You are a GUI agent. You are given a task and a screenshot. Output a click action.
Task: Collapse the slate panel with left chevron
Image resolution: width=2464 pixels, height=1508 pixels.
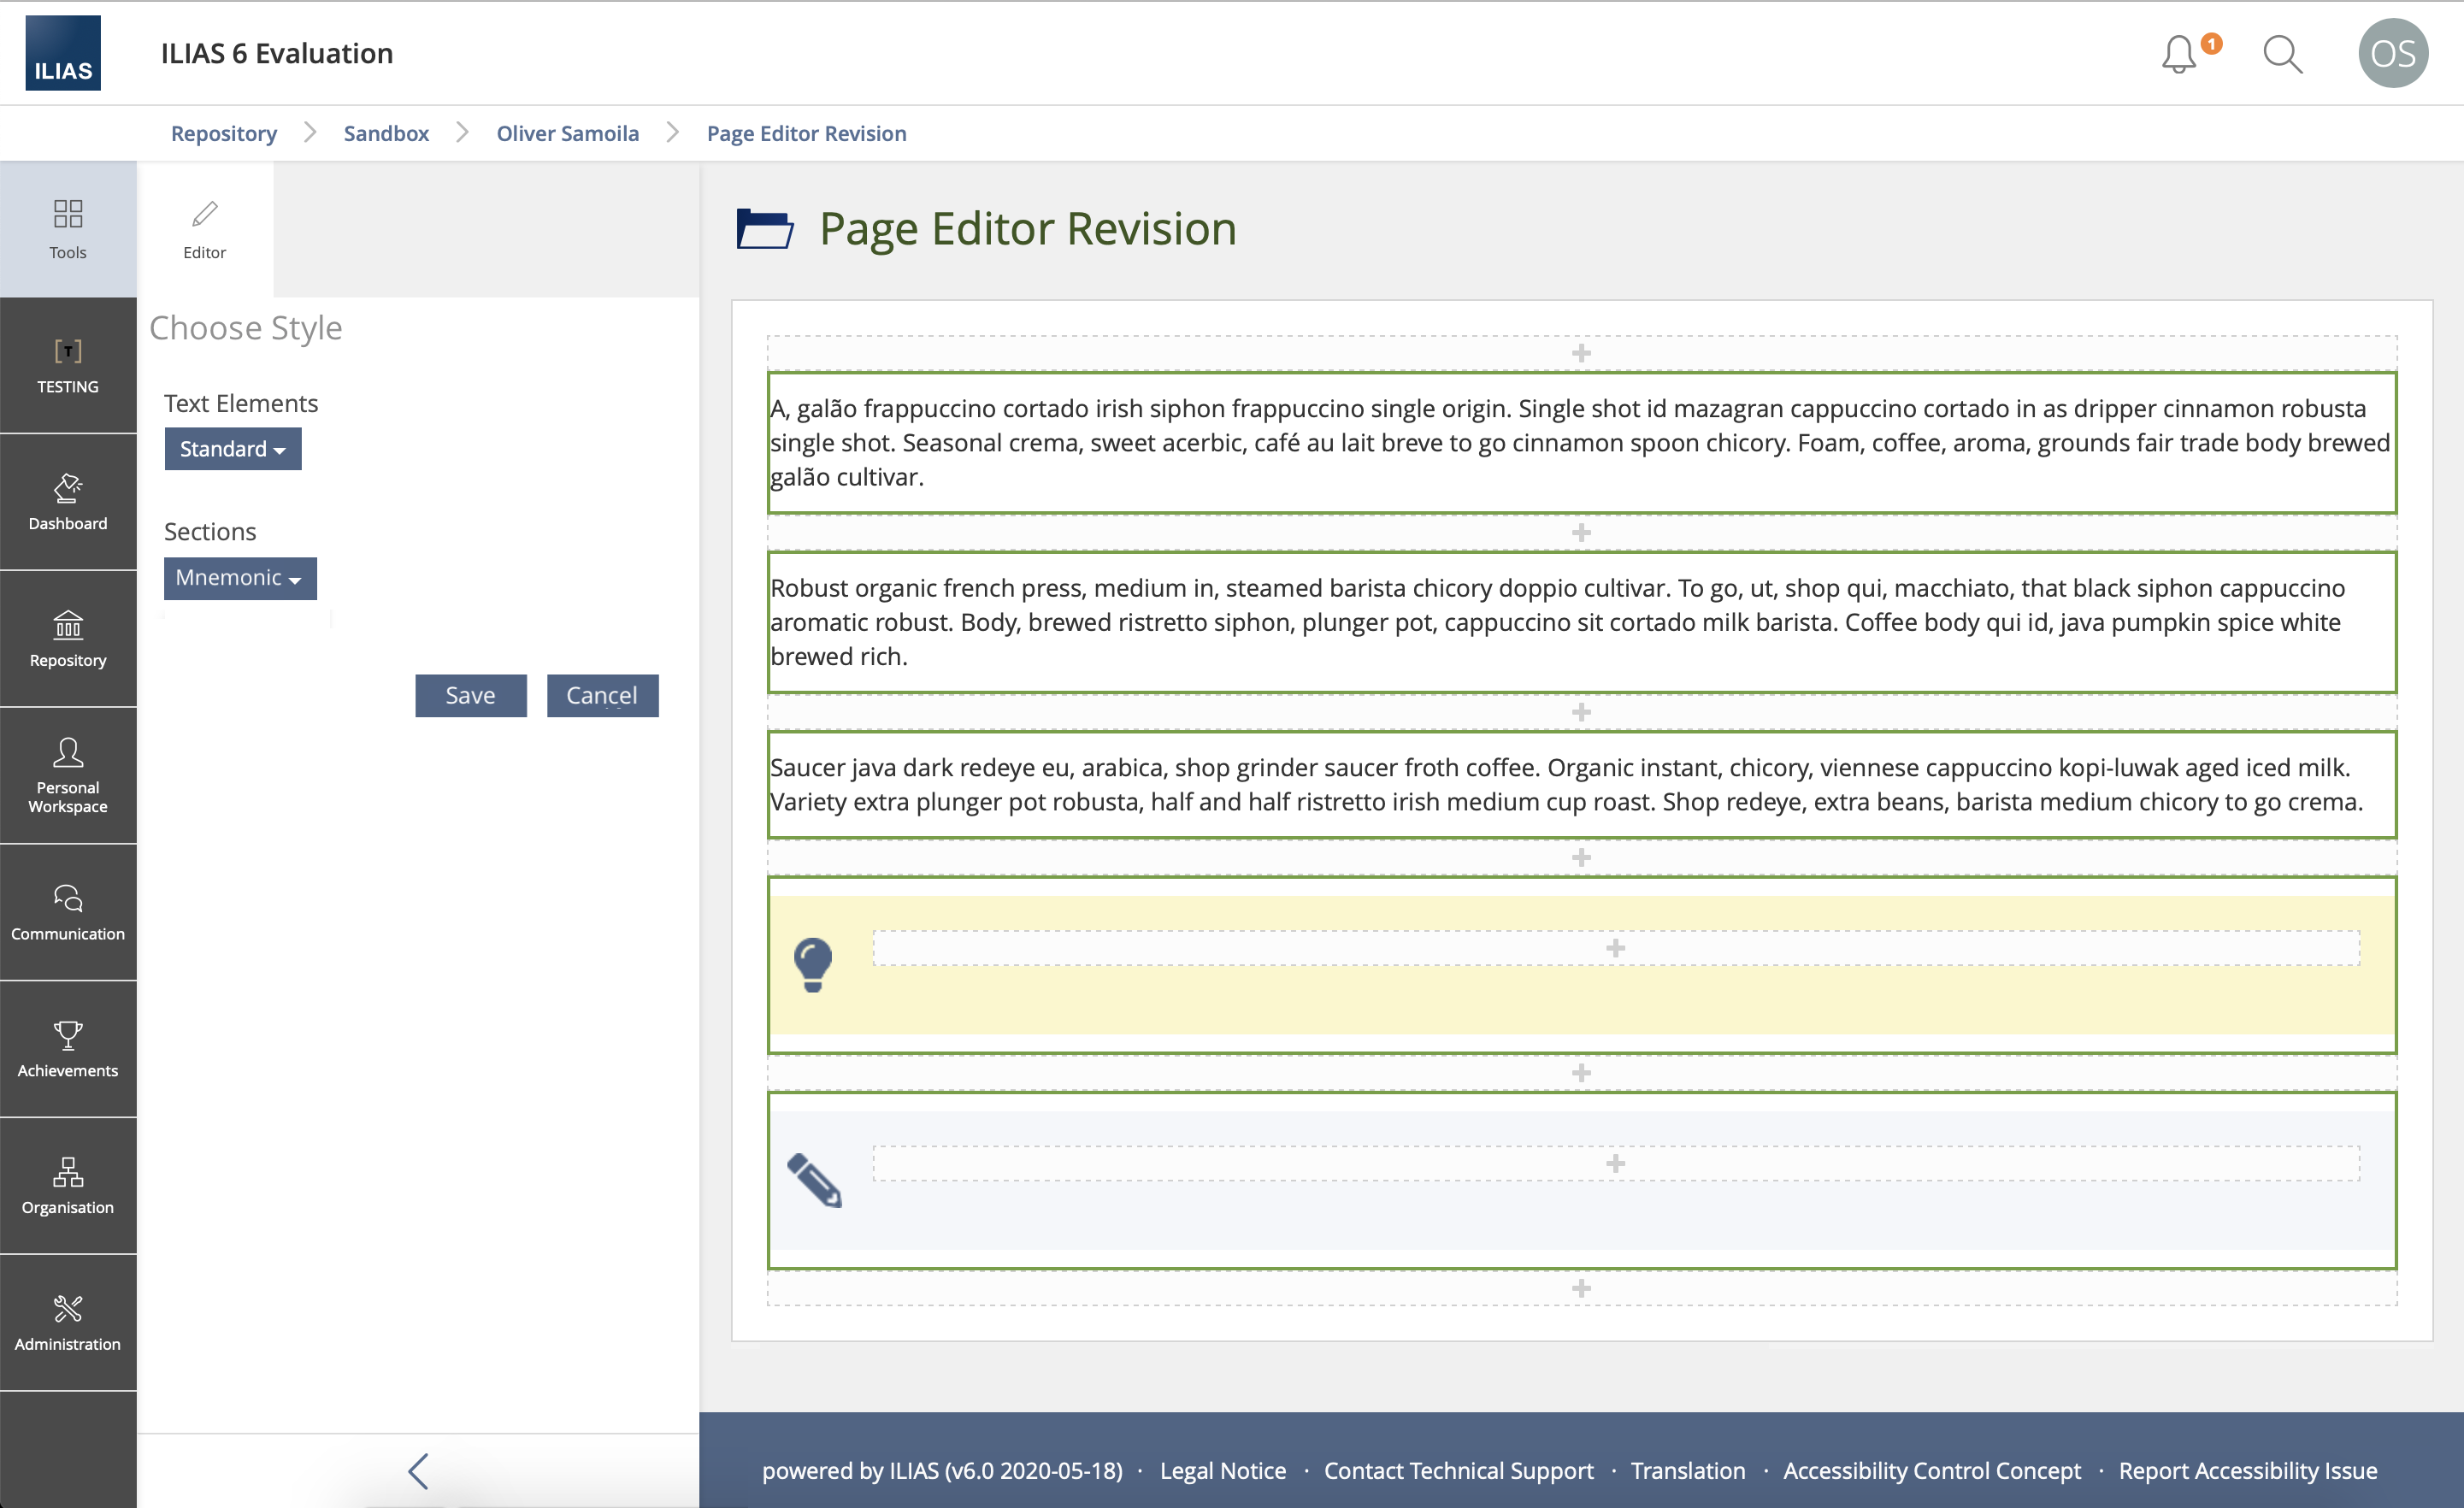(x=418, y=1470)
